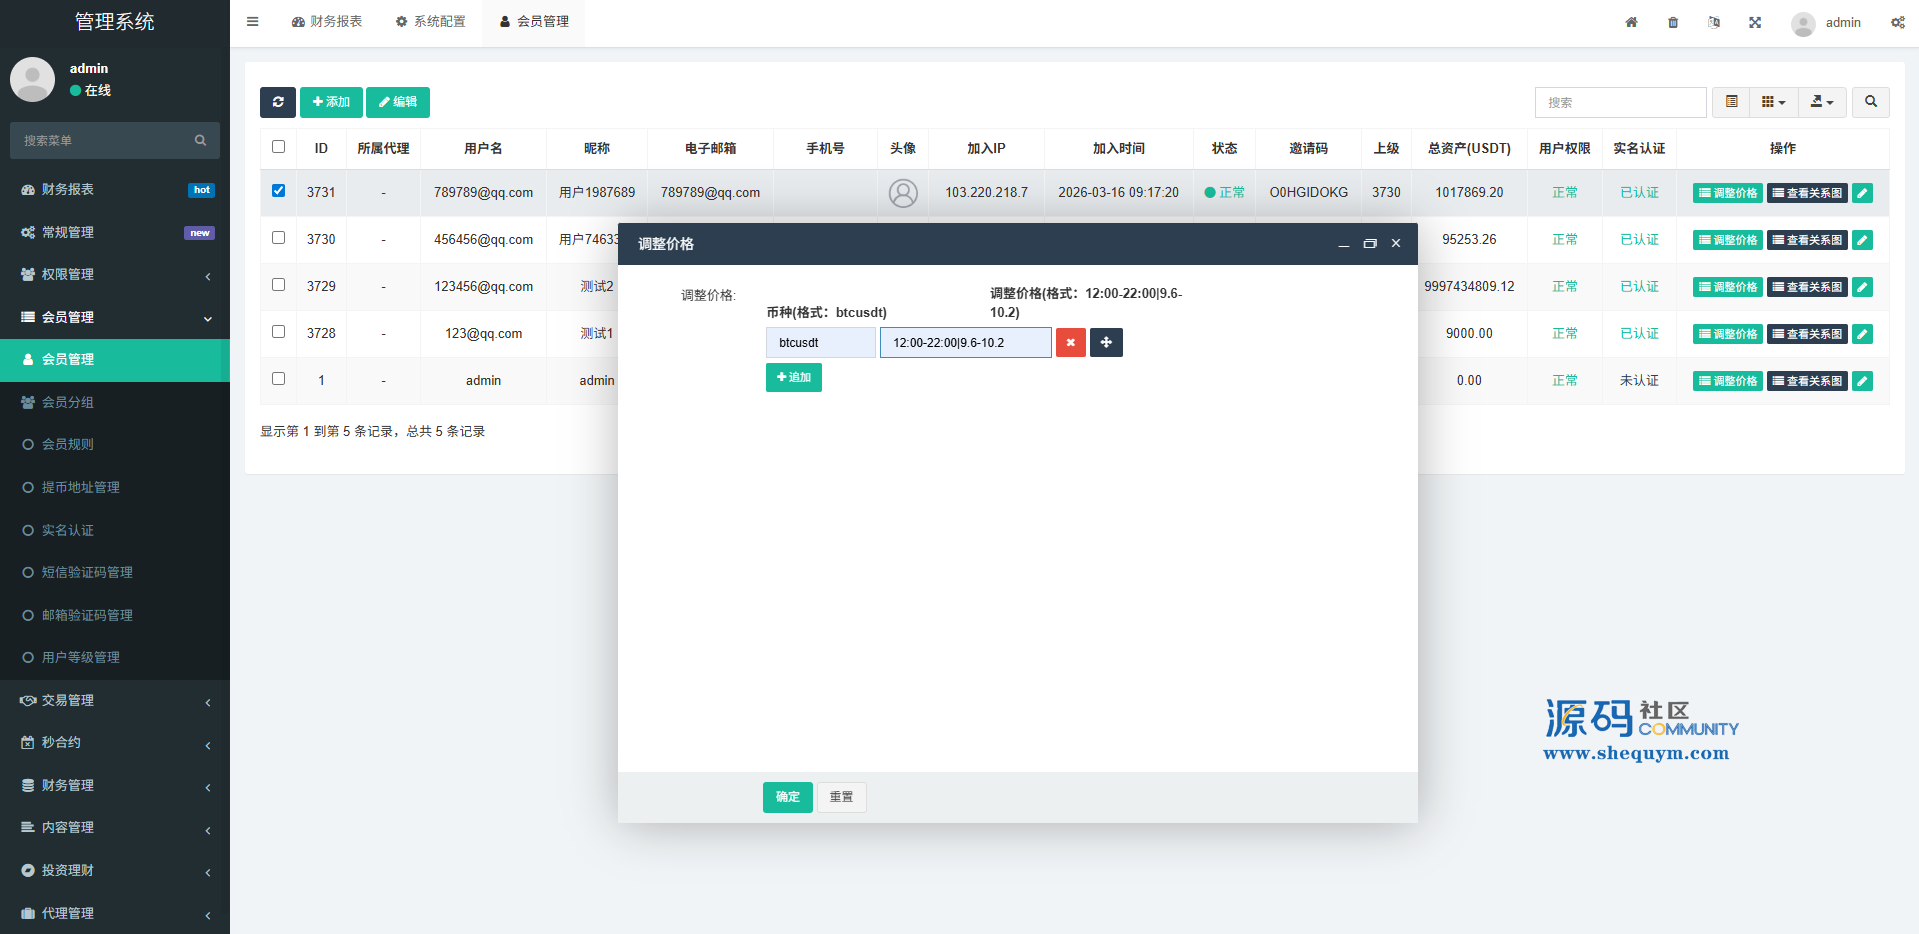Screen dimensions: 1919x934
Task: Click the hamburger menu icon to collapse sidebar
Action: 253,22
